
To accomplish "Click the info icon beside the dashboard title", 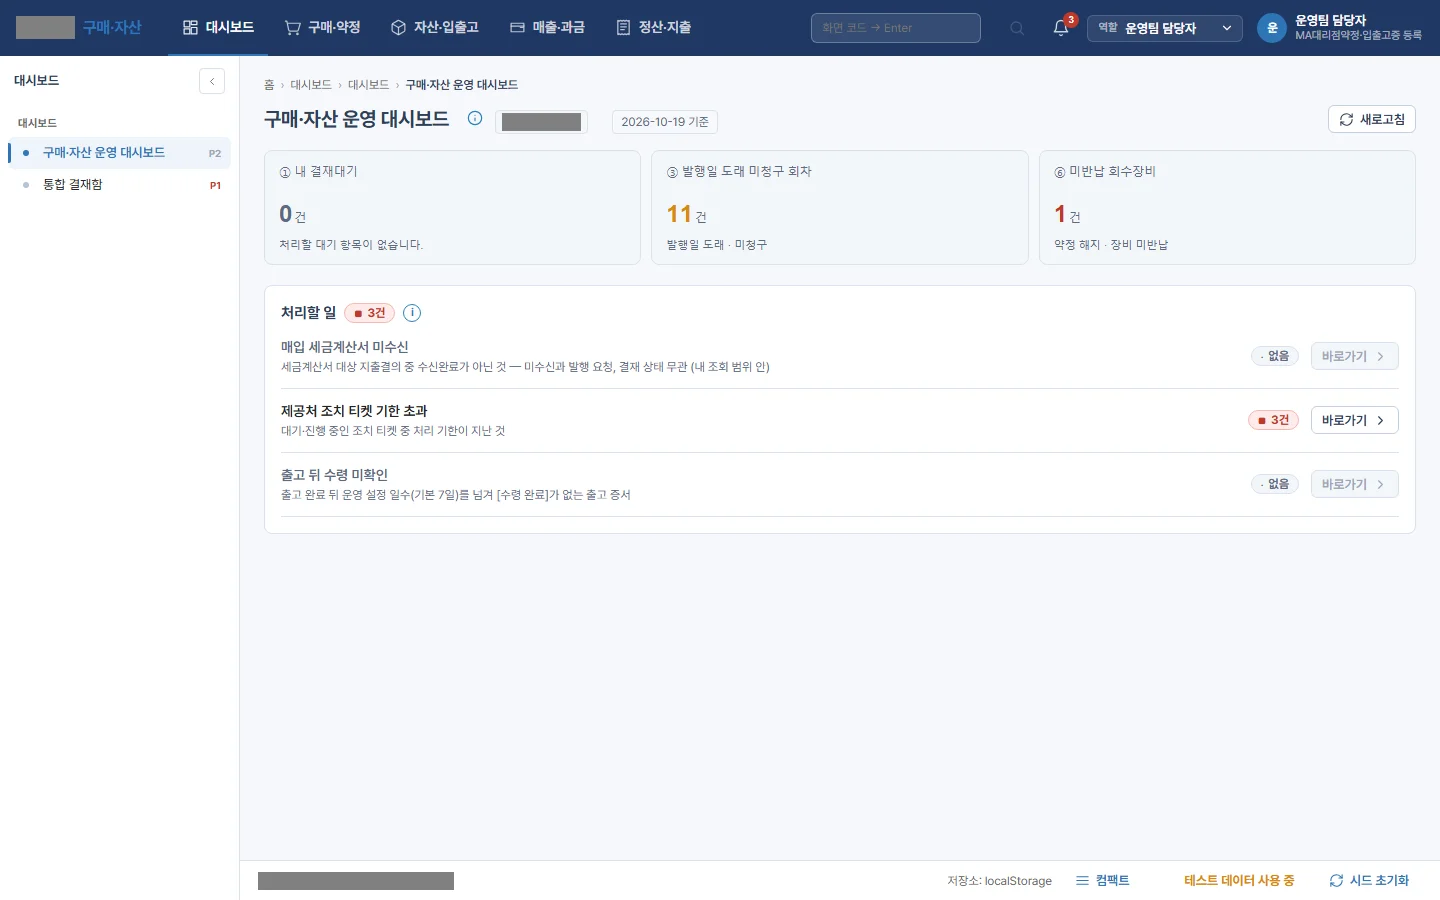I will coord(475,119).
